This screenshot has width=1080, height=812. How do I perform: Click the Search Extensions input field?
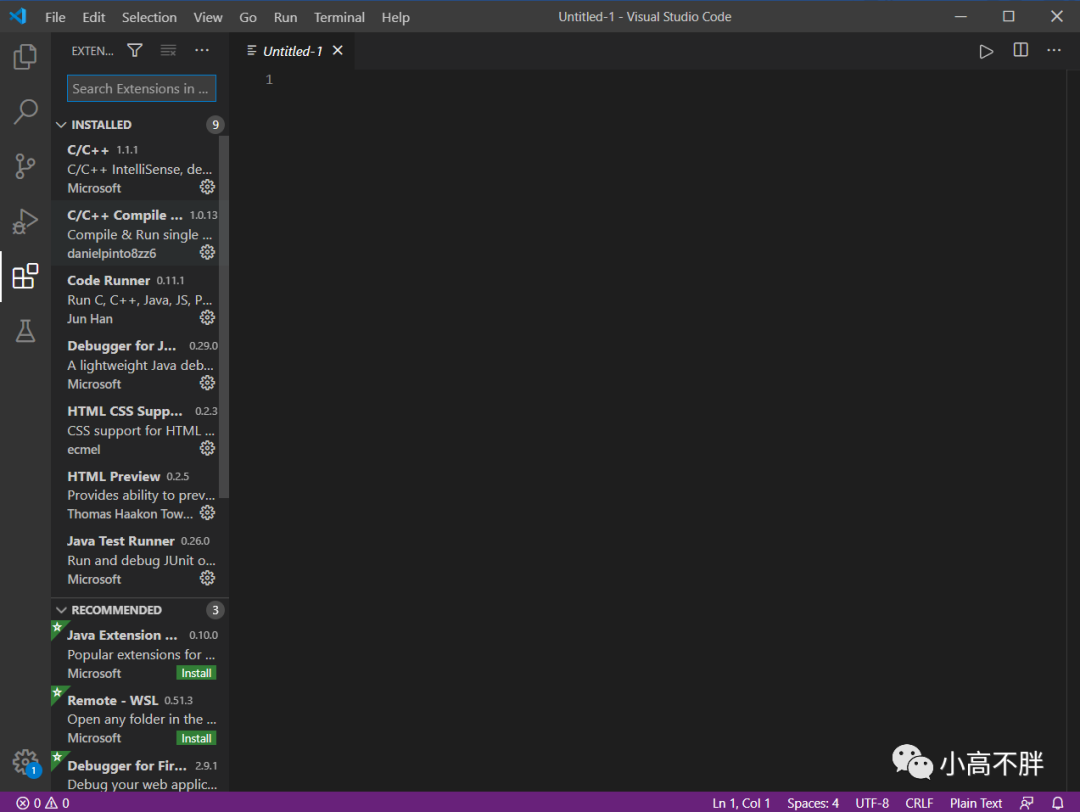141,88
